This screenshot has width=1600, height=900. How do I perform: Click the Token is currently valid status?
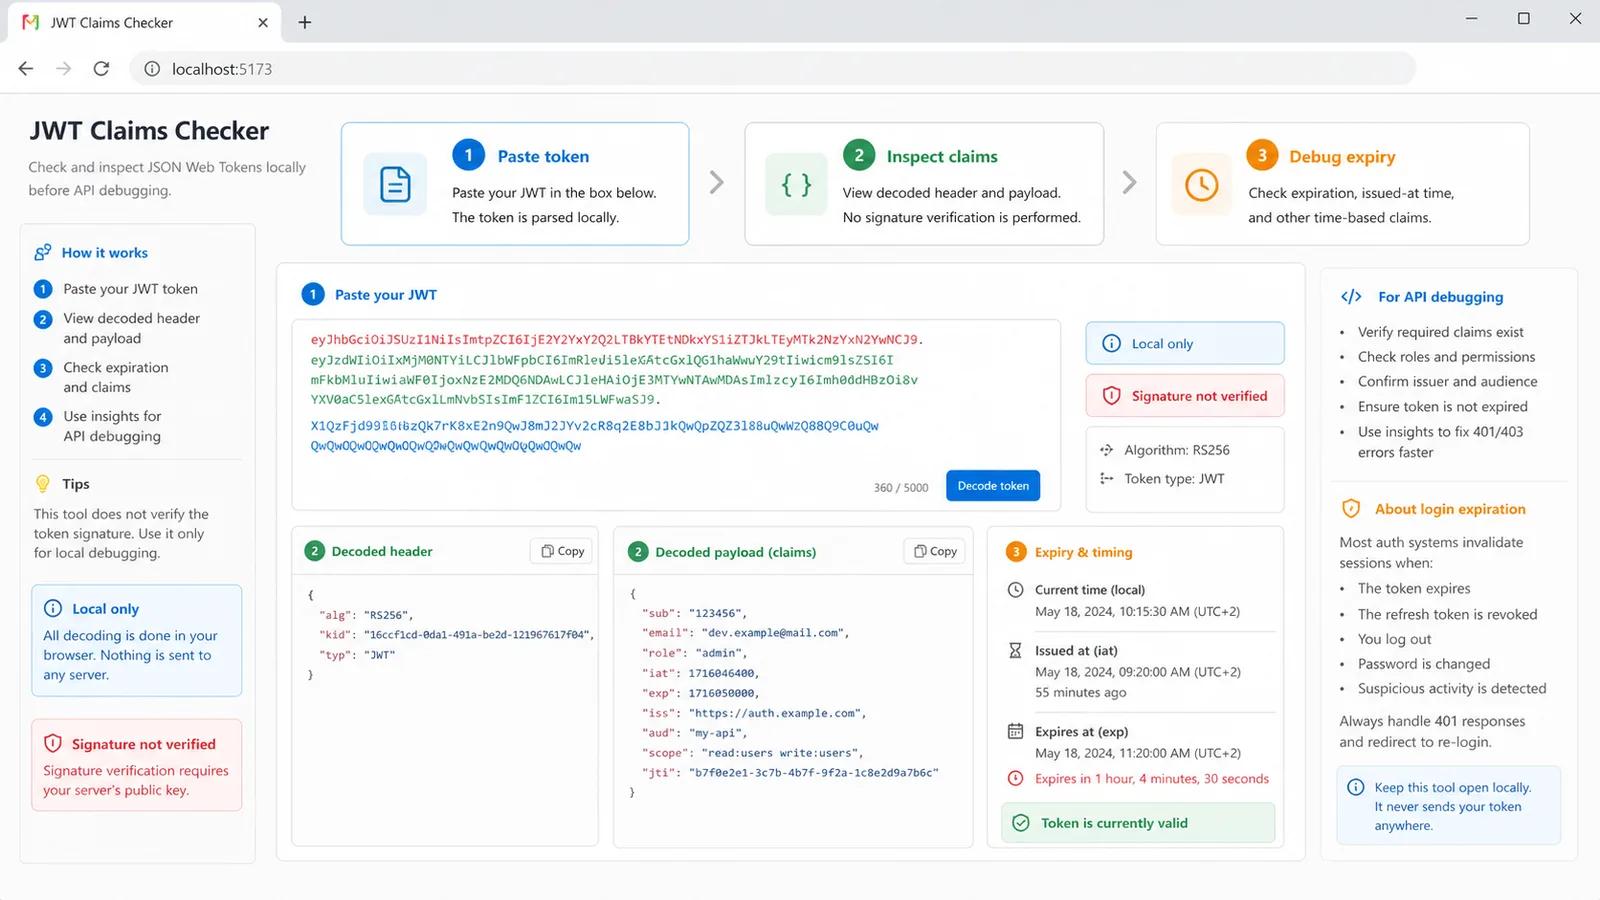(x=1138, y=822)
